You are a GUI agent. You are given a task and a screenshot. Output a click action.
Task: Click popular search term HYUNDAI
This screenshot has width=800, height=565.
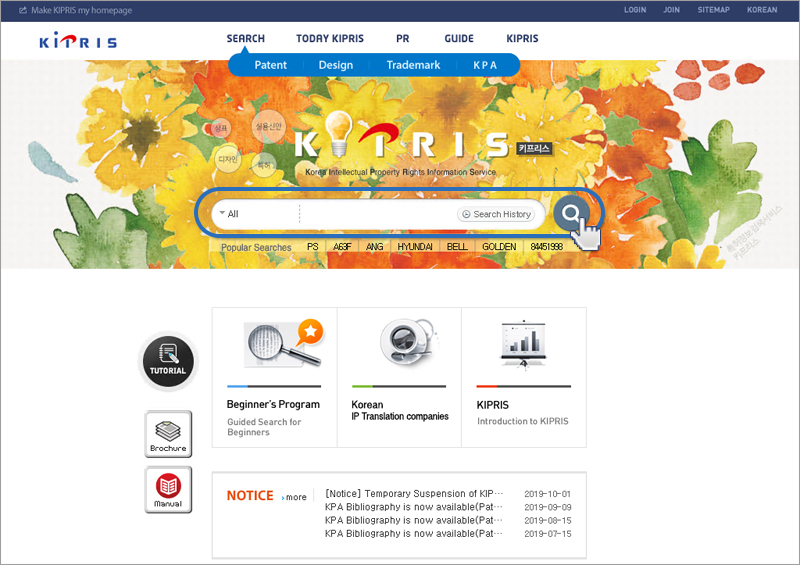point(415,247)
